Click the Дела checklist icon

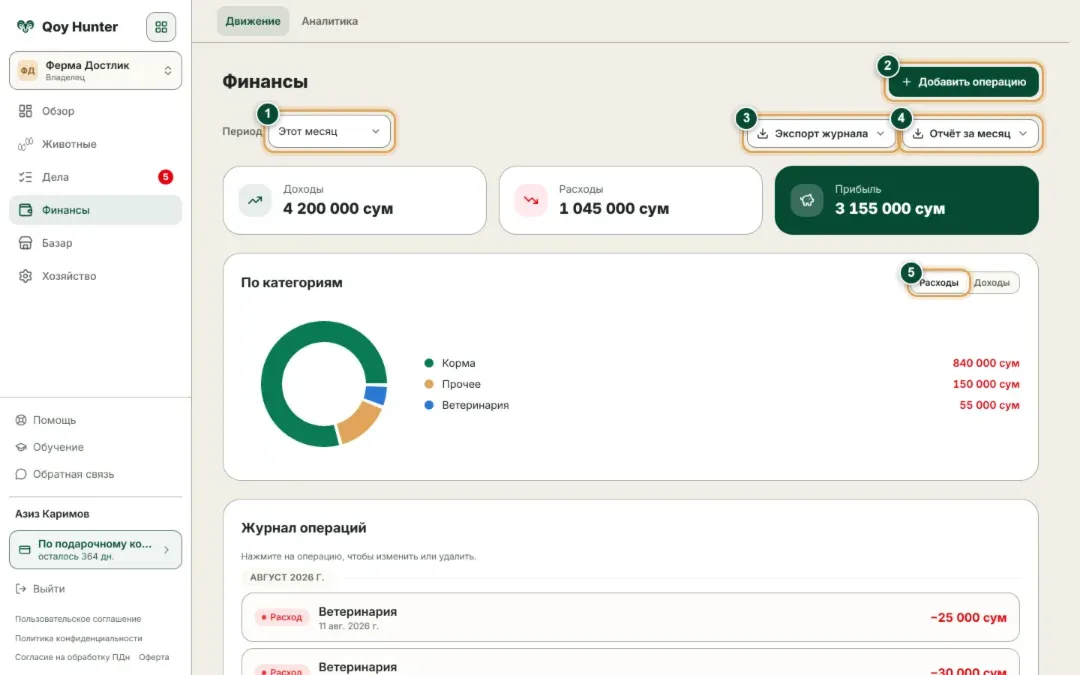coord(25,177)
